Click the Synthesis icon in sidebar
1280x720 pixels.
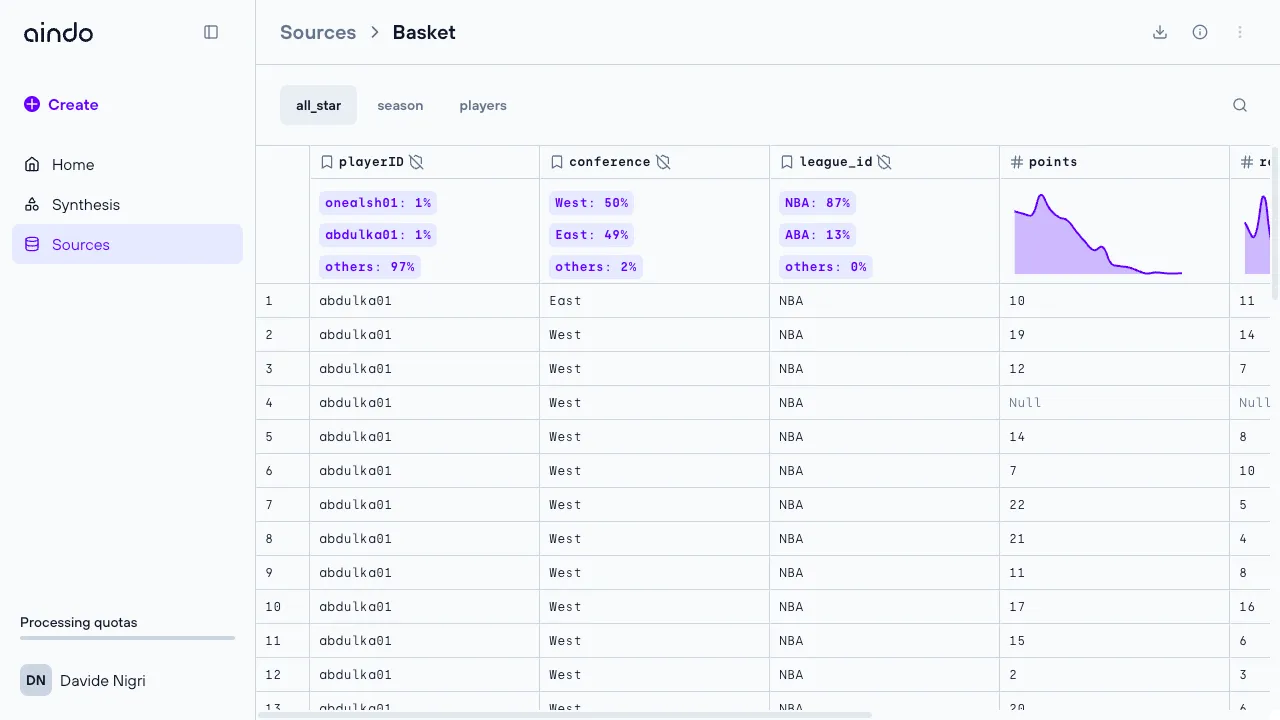pos(32,204)
